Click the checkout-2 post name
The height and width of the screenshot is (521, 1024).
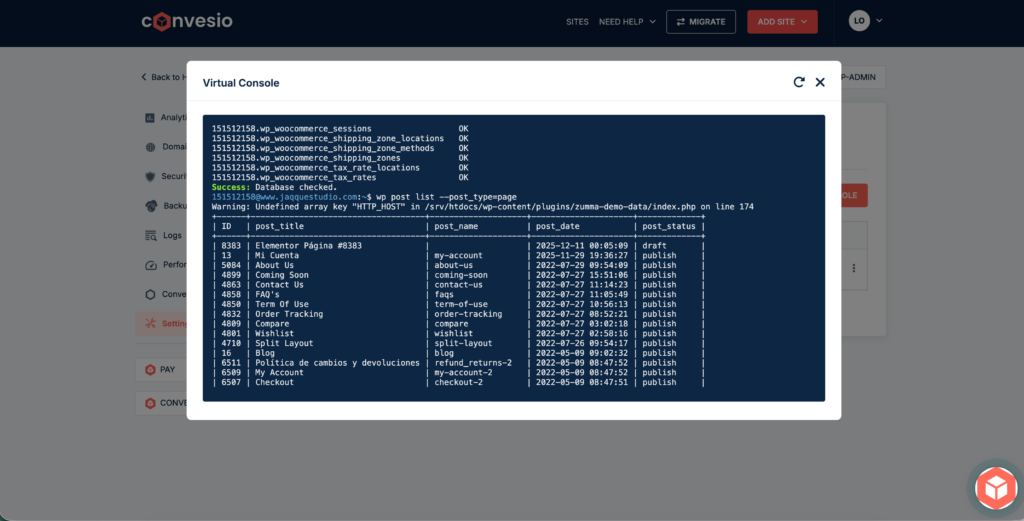pos(458,383)
